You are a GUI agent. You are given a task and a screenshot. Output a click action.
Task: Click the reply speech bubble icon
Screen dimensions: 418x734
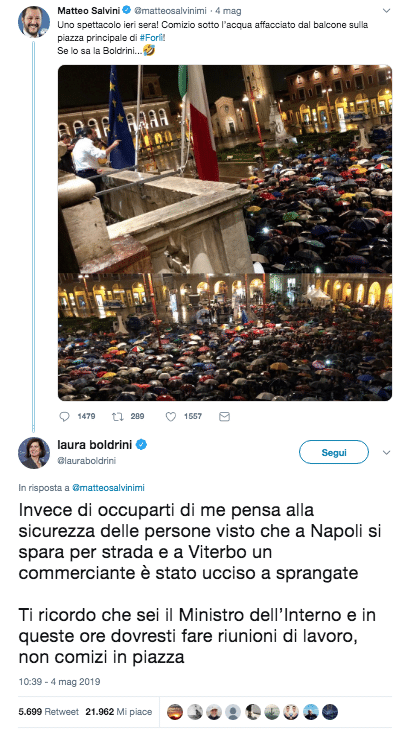(65, 416)
